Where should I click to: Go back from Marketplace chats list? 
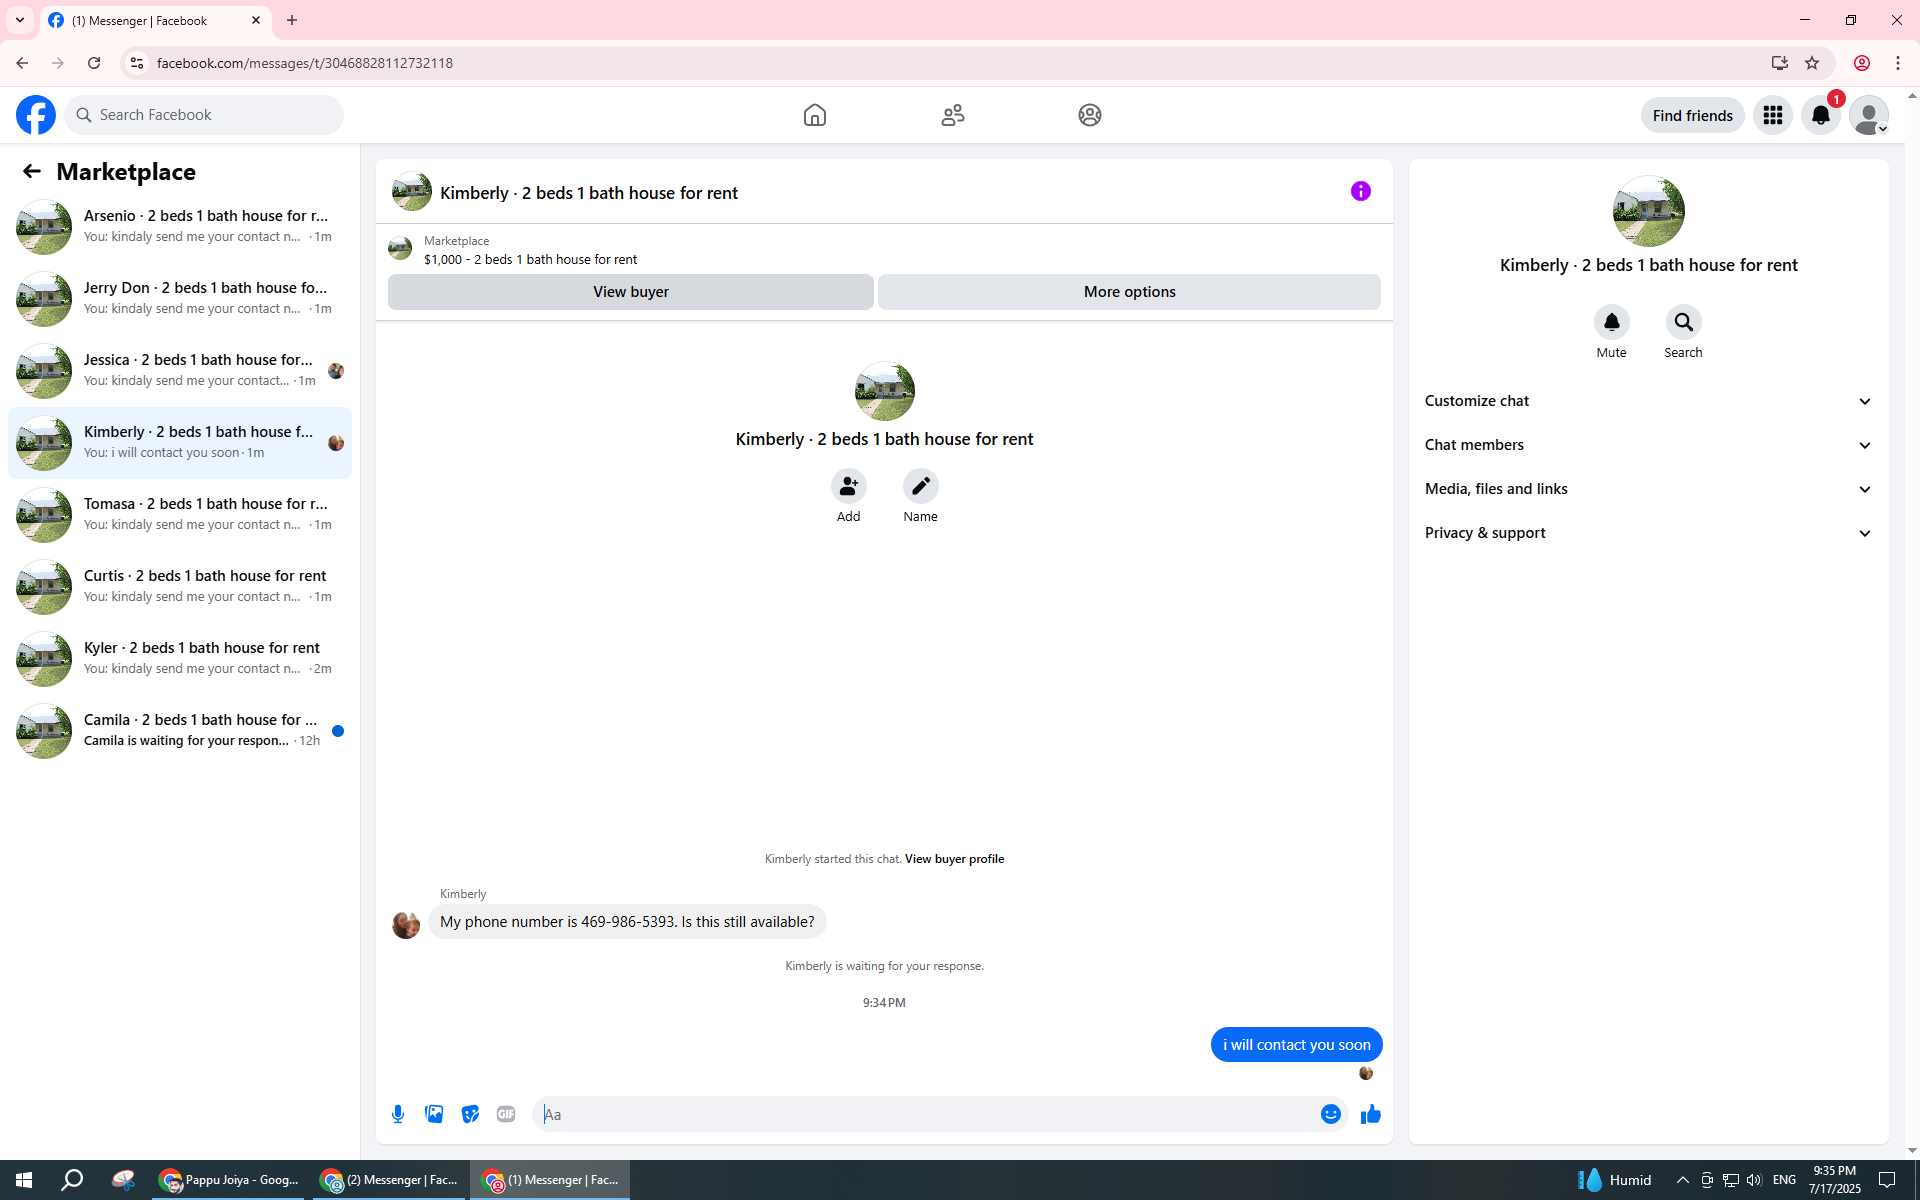point(32,171)
